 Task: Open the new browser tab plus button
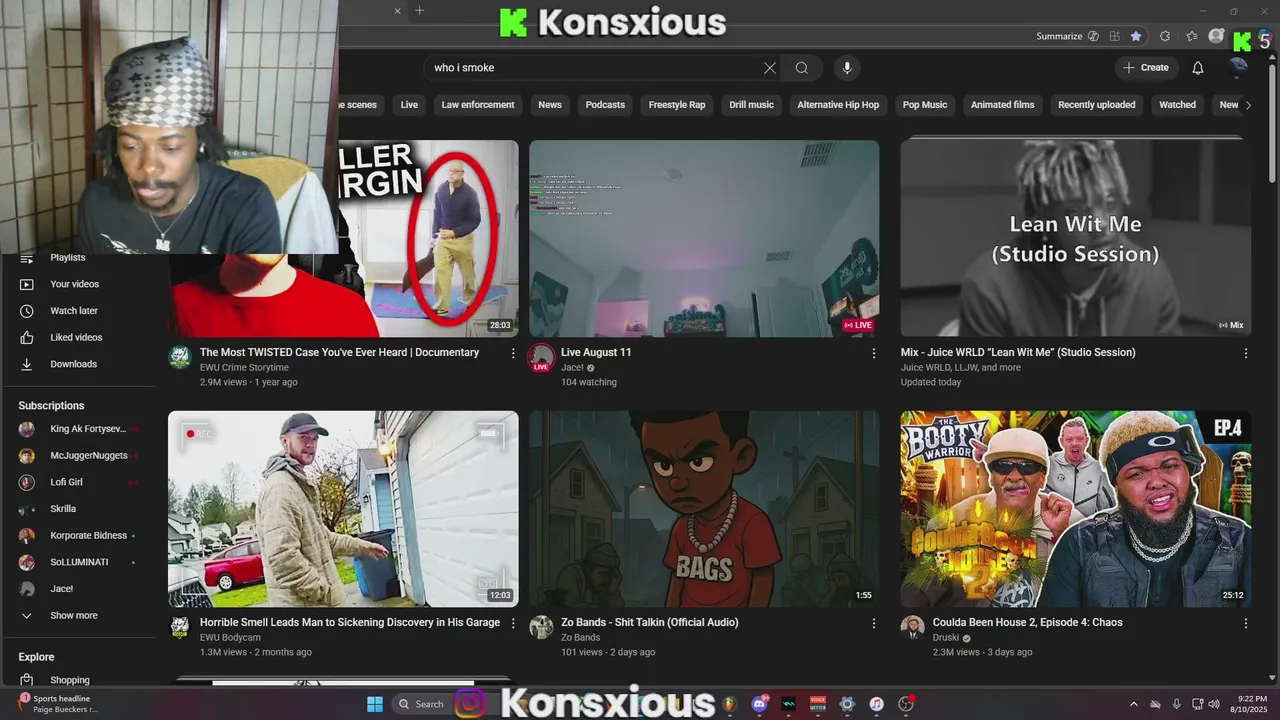(x=420, y=11)
